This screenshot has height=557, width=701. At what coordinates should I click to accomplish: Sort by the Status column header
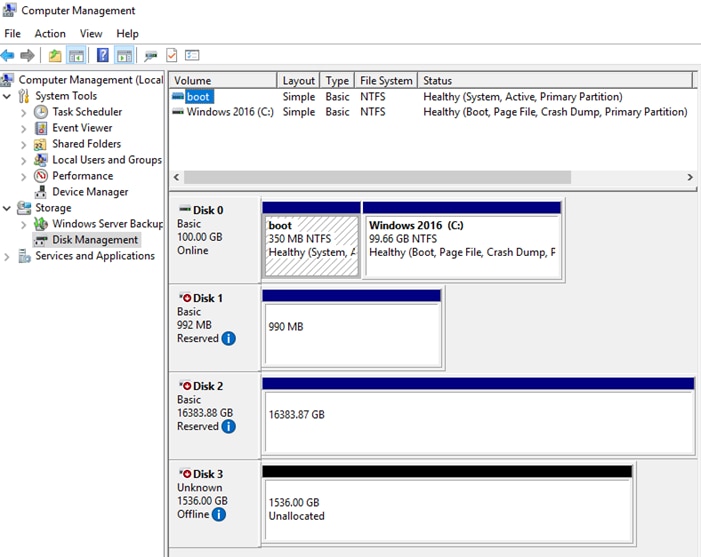coord(555,80)
